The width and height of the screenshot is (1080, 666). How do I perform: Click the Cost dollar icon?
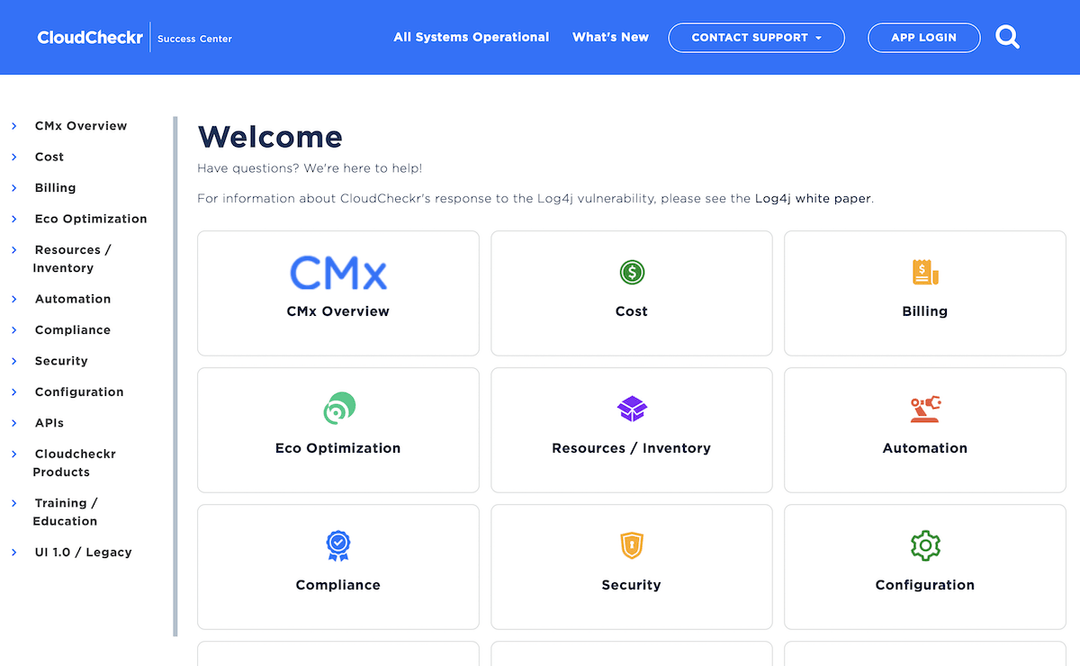631,272
